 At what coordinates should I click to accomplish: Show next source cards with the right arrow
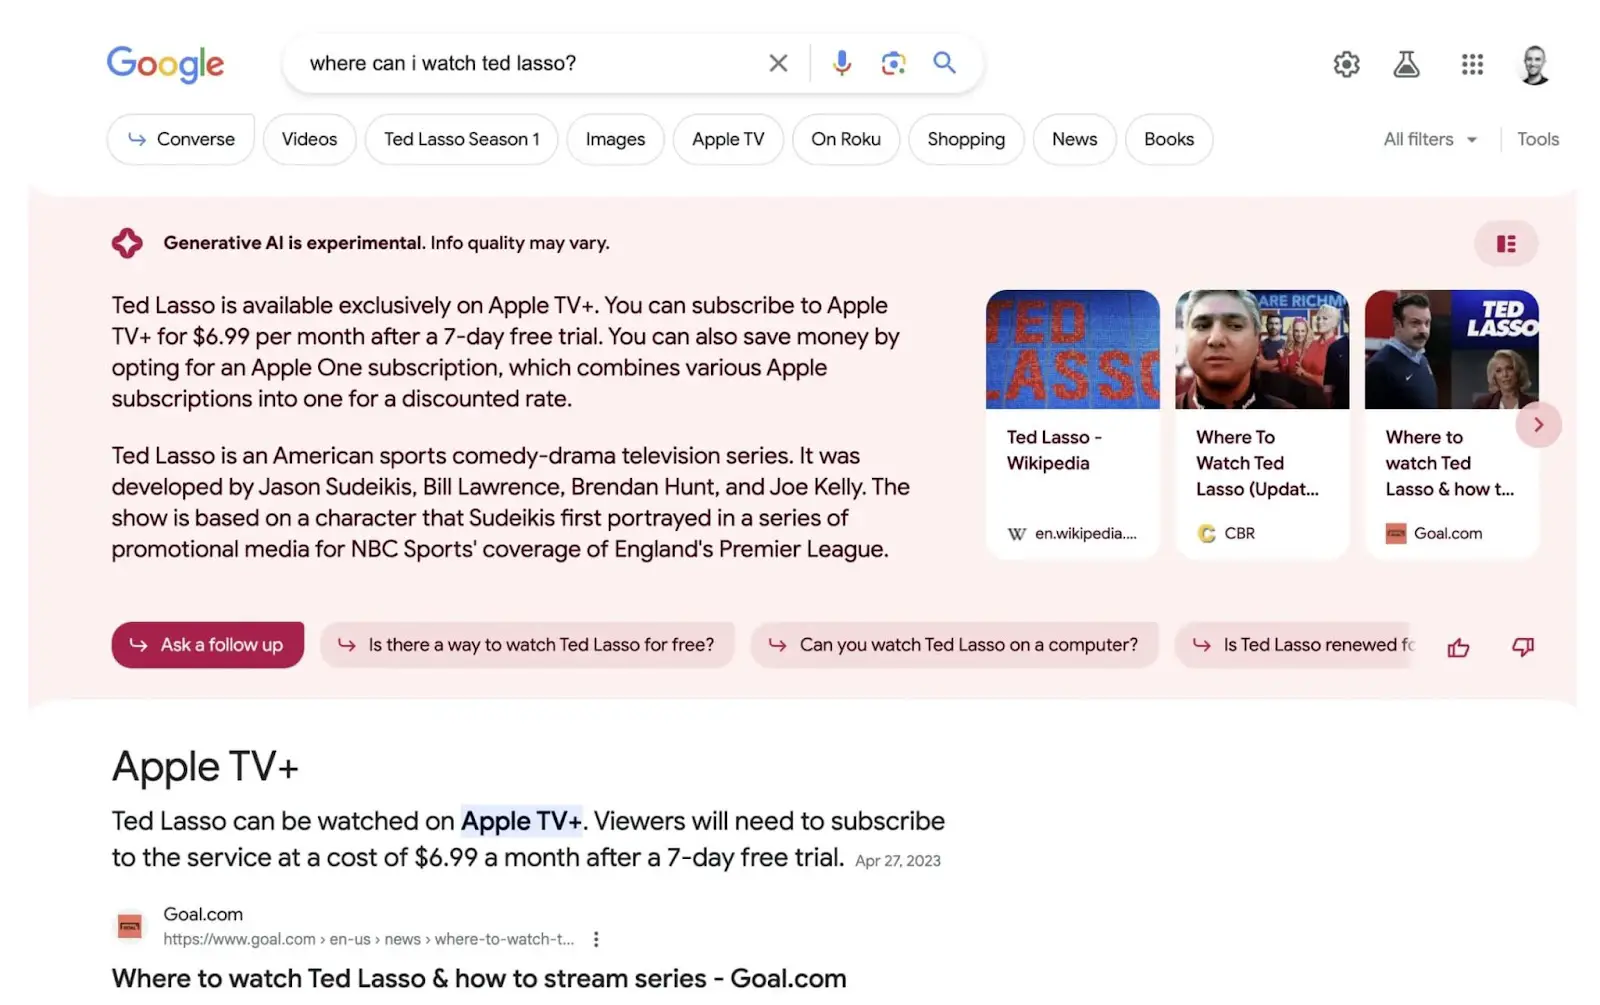1538,425
